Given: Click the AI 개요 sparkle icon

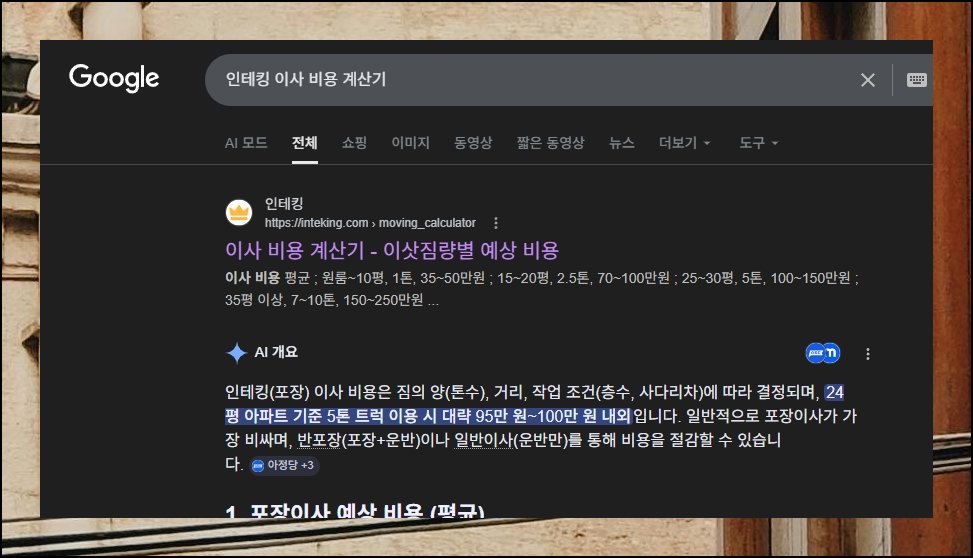Looking at the screenshot, I should coord(236,353).
